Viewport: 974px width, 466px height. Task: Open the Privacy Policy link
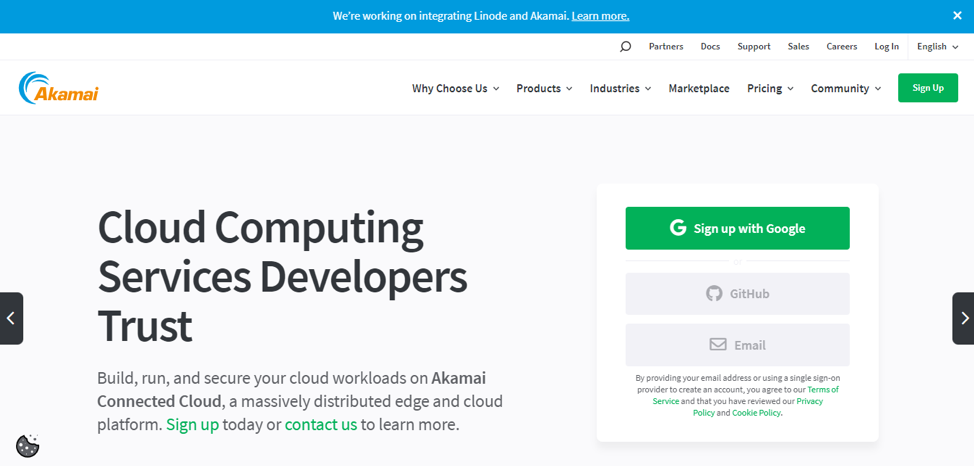(758, 407)
